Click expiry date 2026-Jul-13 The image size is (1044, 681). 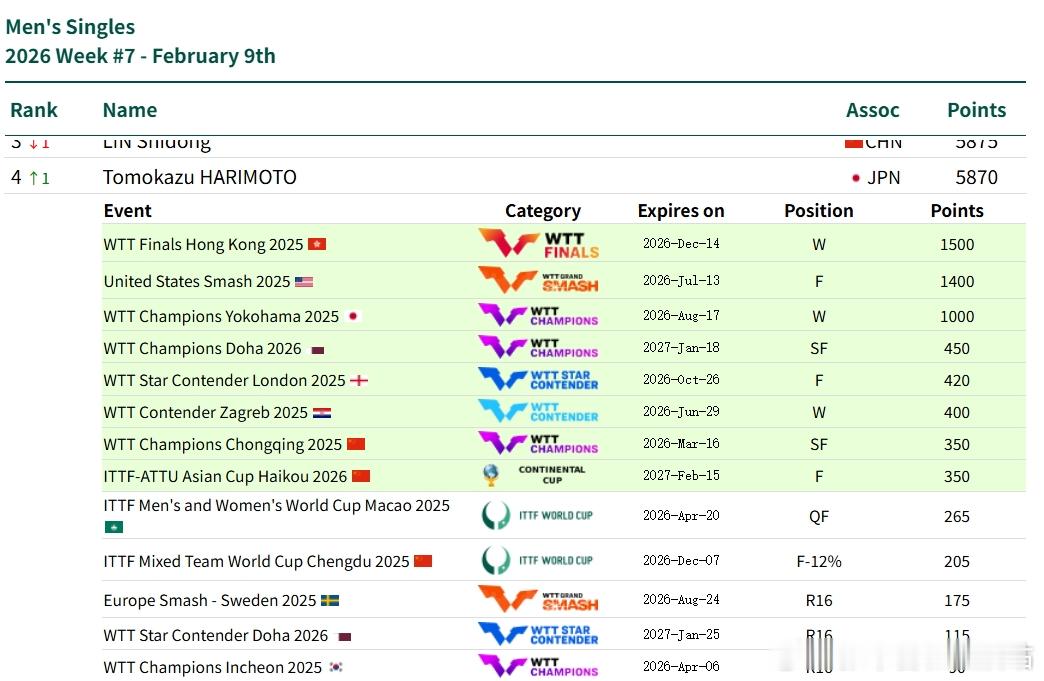coord(681,281)
